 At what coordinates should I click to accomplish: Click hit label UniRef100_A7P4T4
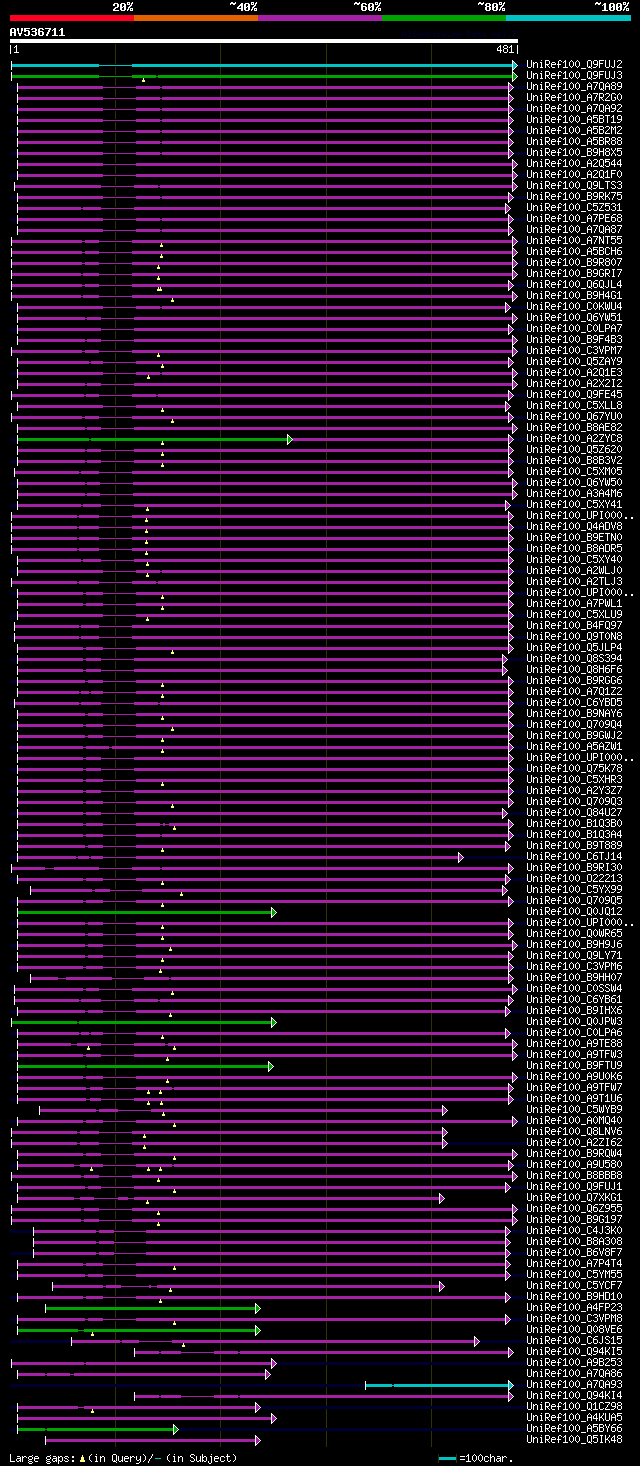[x=575, y=1263]
